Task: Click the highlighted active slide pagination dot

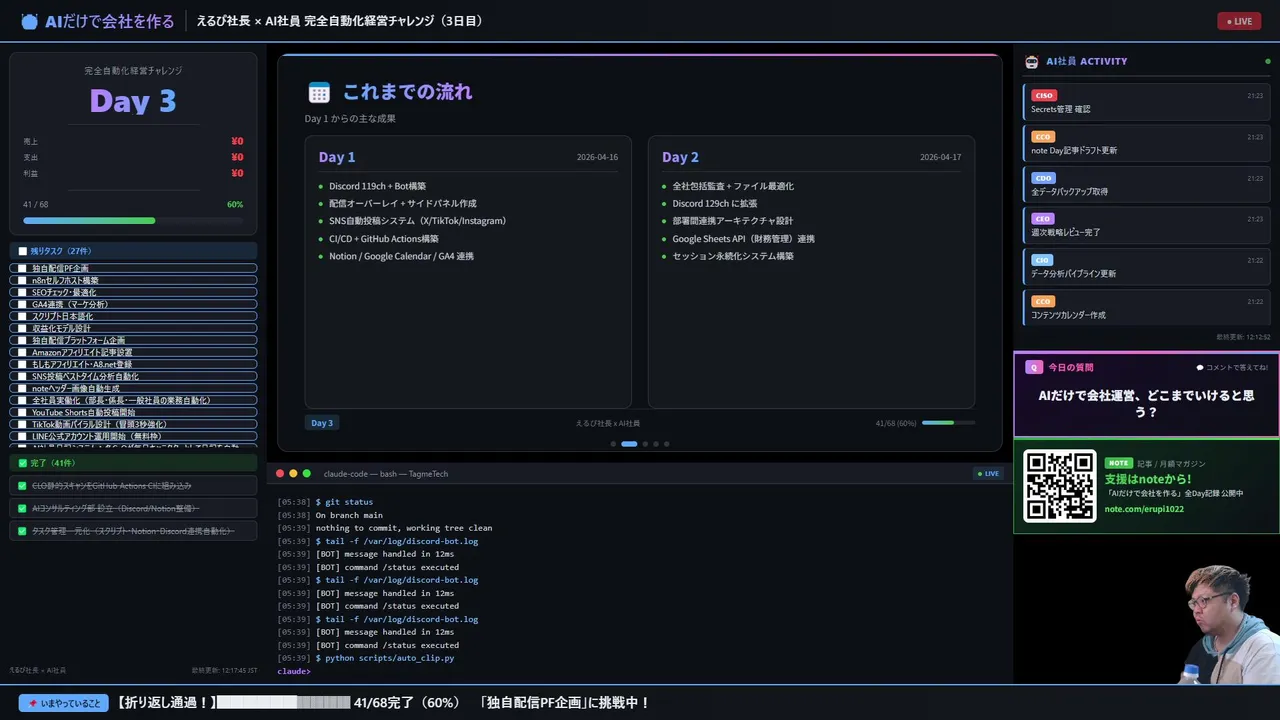Action: pyautogui.click(x=629, y=443)
